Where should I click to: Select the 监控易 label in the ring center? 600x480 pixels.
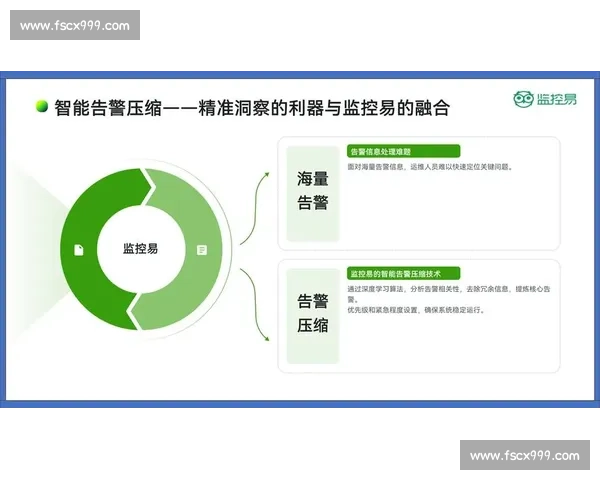(x=140, y=248)
